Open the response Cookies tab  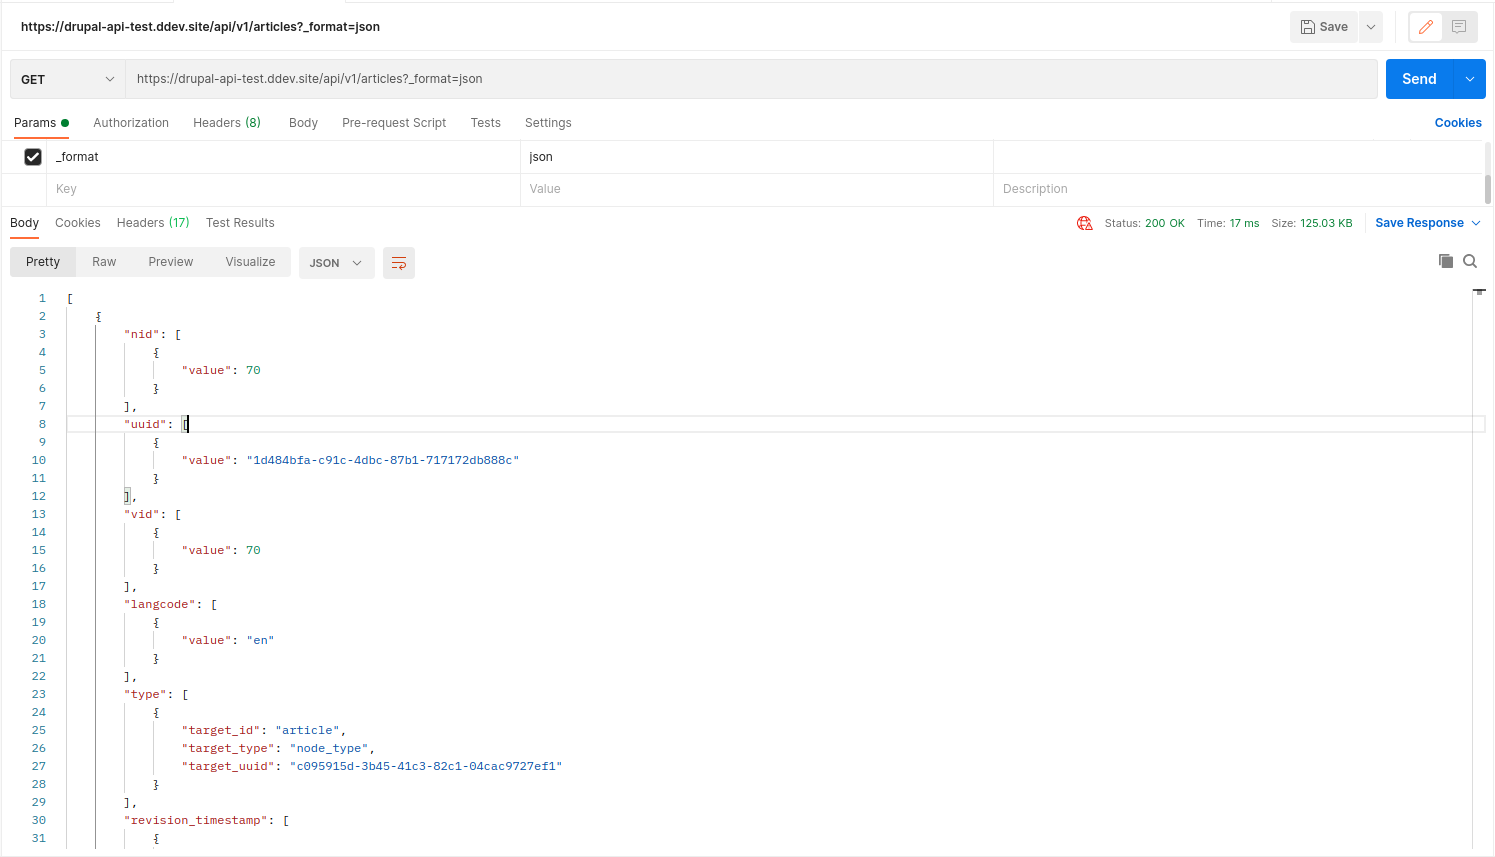[x=78, y=223]
